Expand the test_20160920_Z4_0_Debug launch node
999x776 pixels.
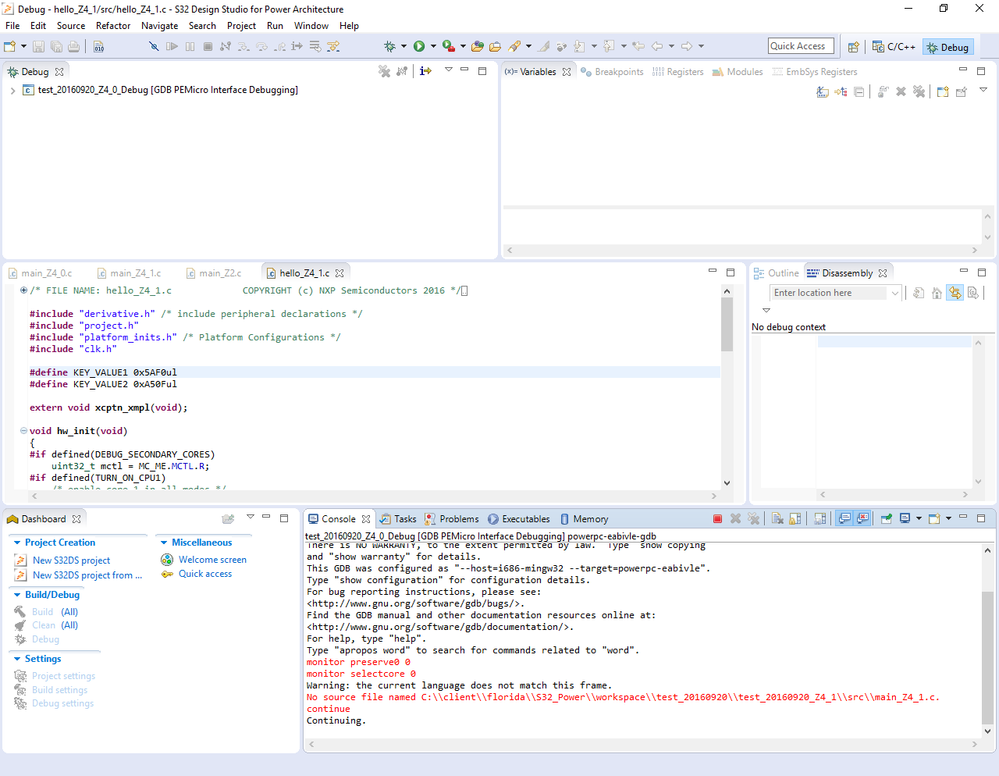(13, 90)
